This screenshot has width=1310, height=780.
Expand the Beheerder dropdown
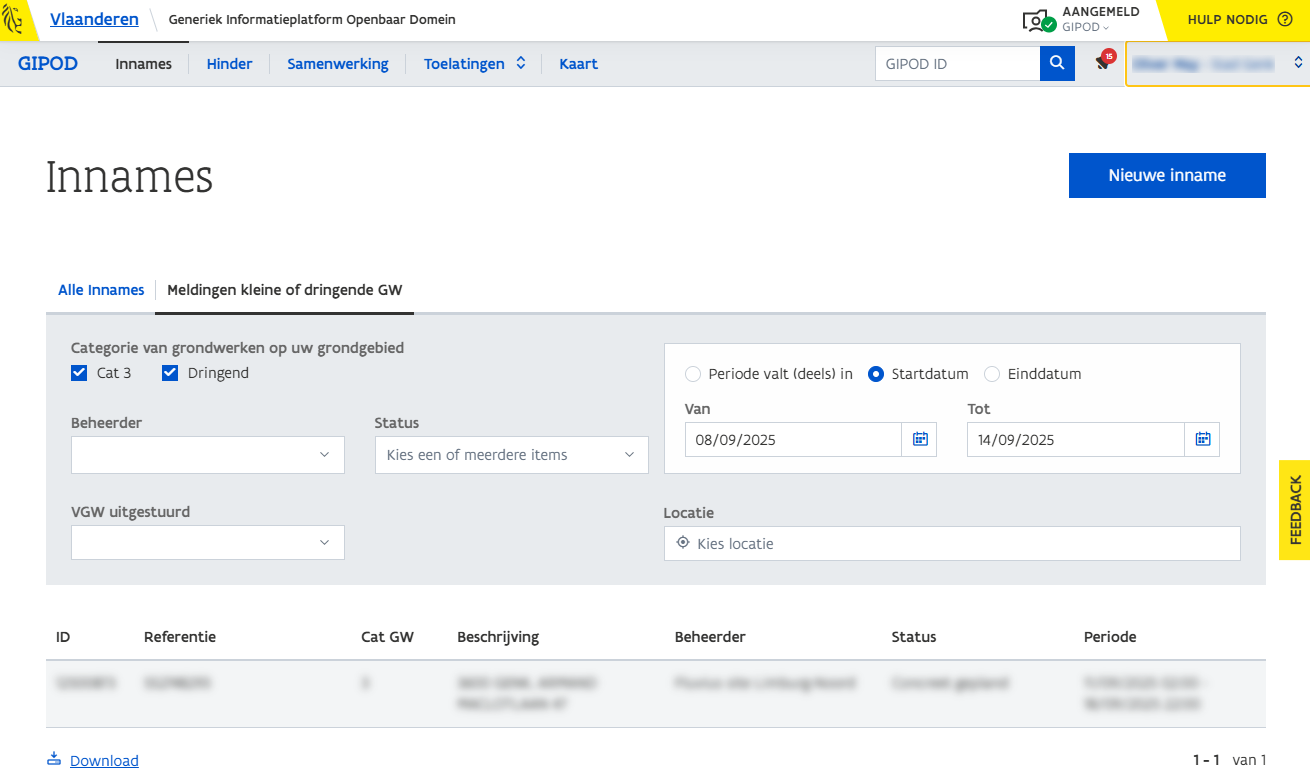(x=208, y=455)
